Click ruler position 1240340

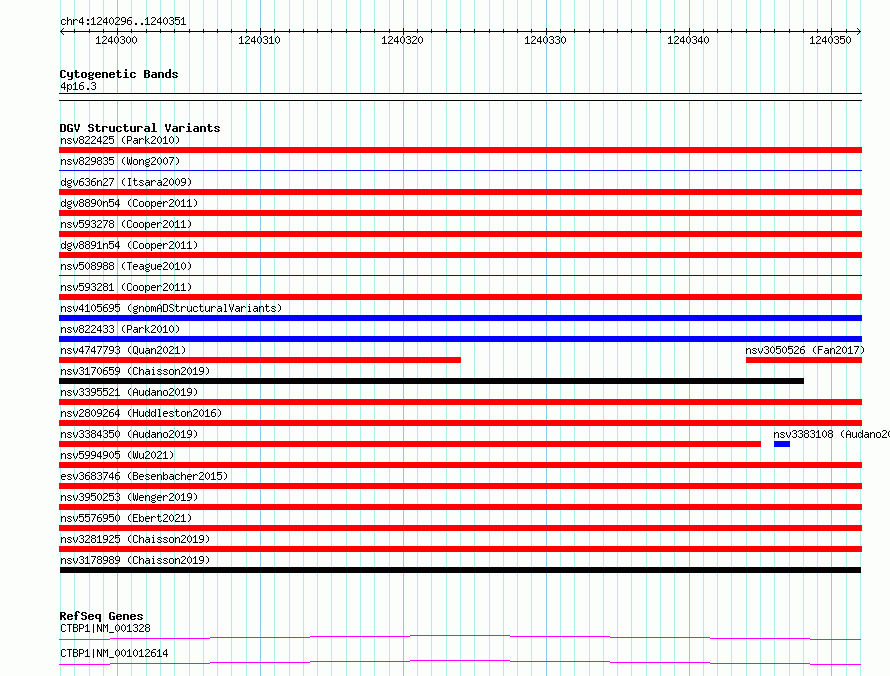(689, 40)
